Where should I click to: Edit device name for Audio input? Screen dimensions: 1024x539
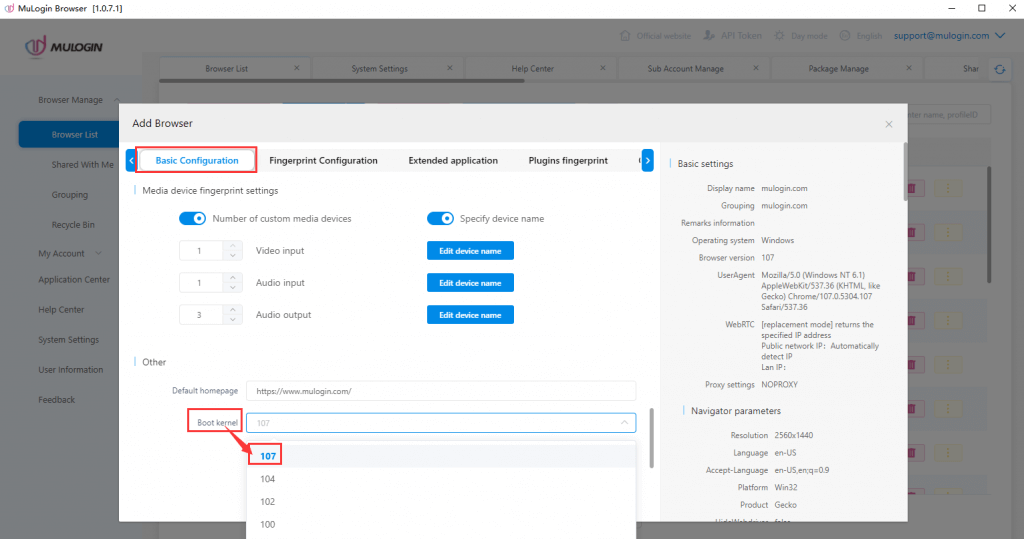[470, 283]
